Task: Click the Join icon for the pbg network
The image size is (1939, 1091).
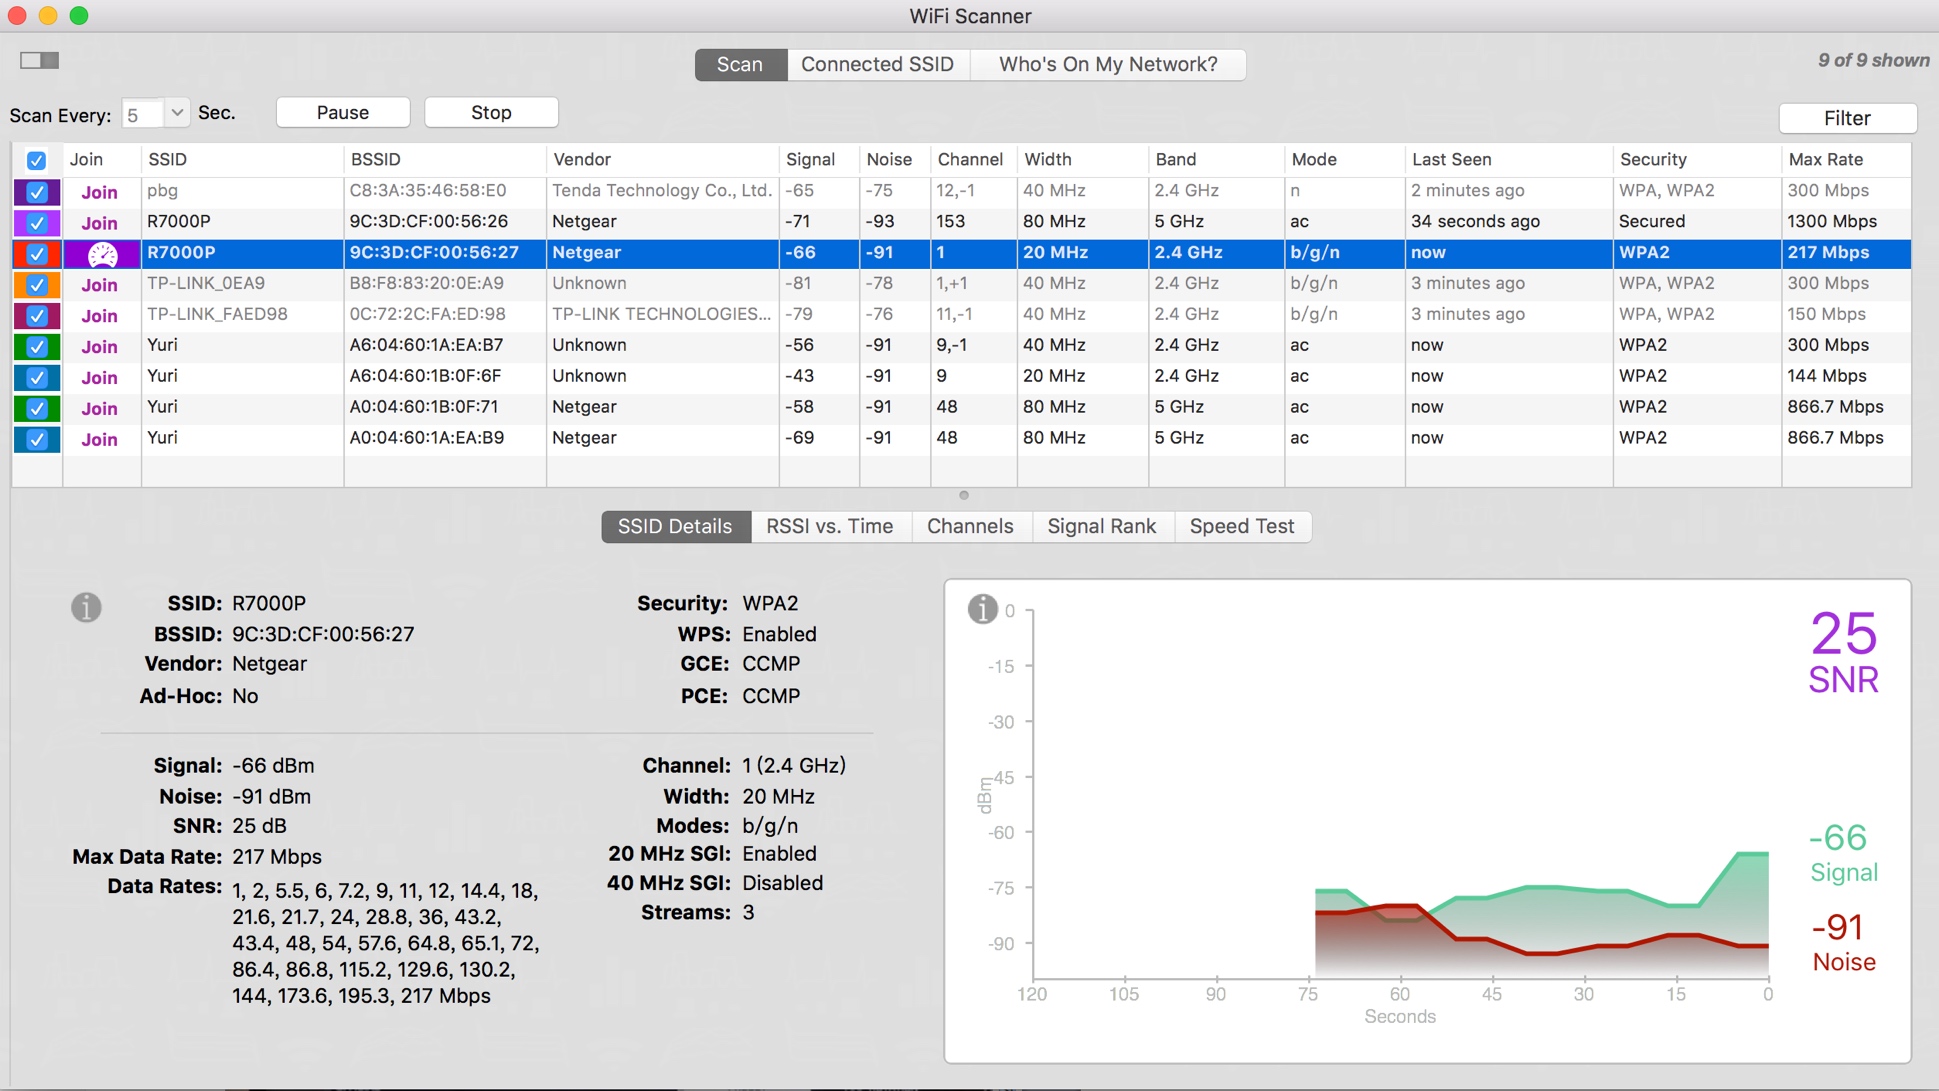Action: pos(99,192)
